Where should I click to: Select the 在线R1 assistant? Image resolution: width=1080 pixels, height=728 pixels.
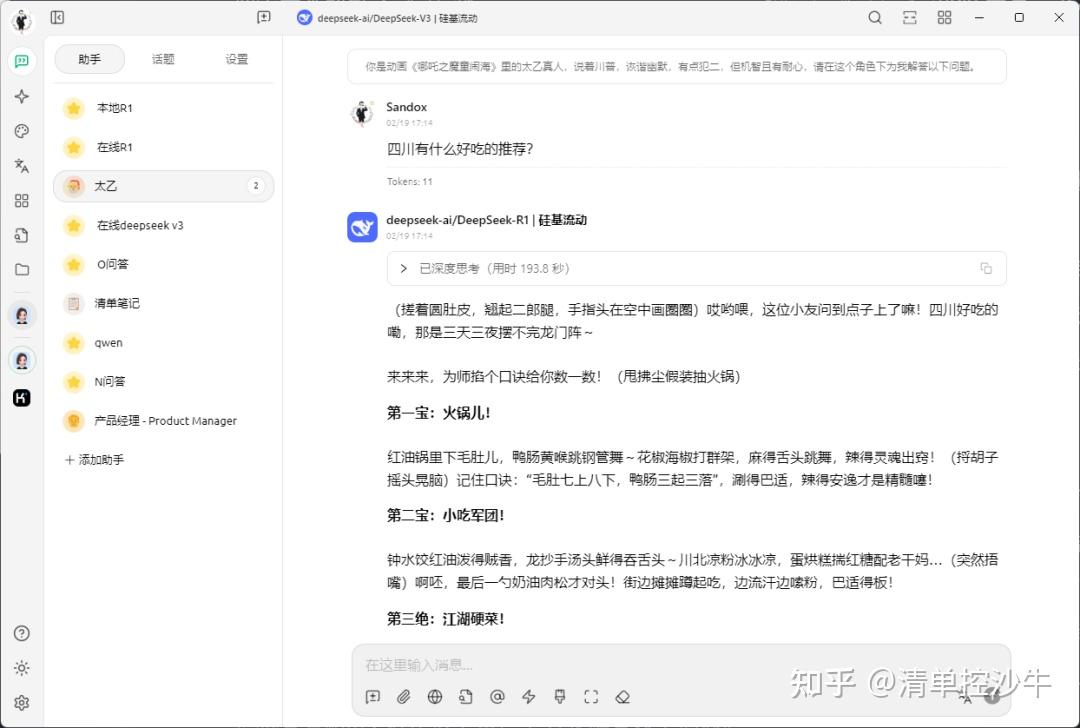163,147
